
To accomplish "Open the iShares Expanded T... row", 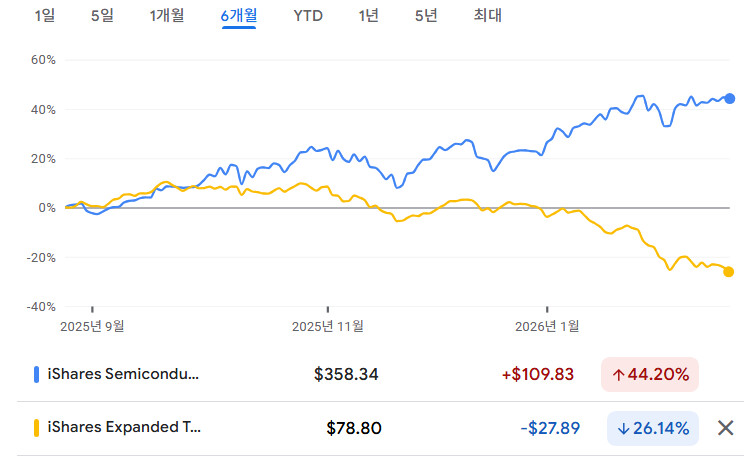I will [x=123, y=428].
